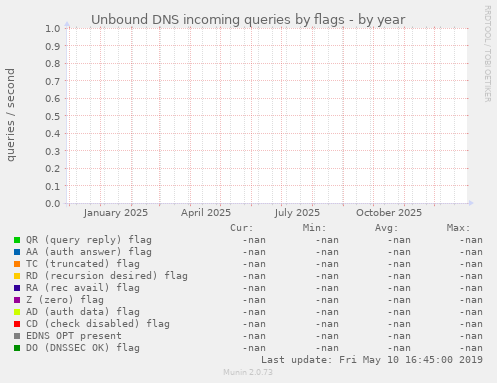Click 'July 2025' x-axis label
Screen dimensions: 497x383
pyautogui.click(x=297, y=213)
